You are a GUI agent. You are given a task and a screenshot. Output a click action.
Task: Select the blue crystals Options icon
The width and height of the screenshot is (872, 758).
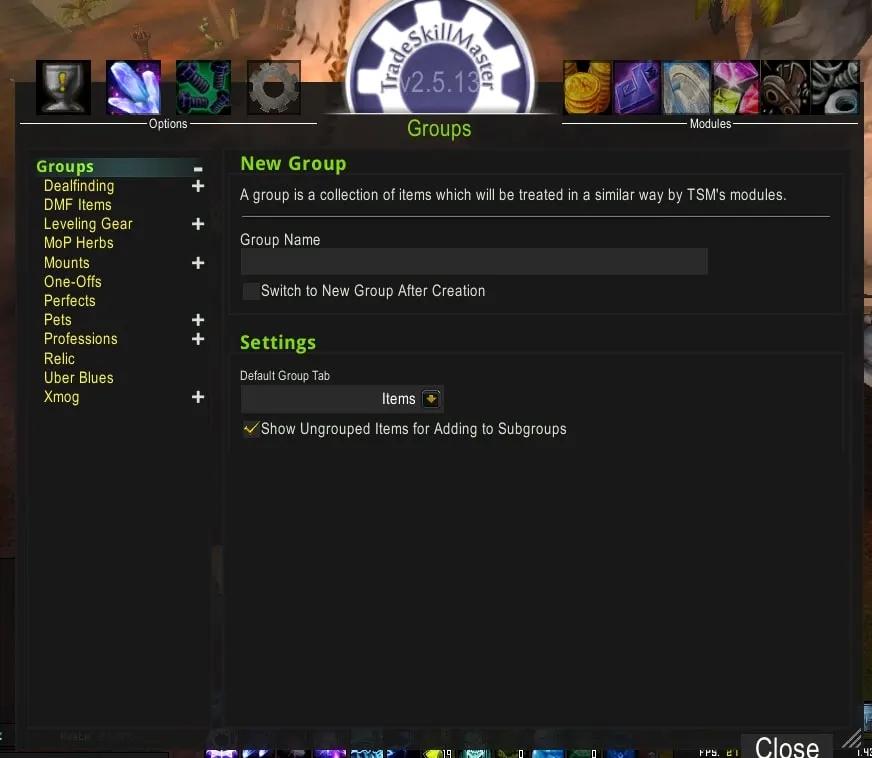click(x=133, y=87)
